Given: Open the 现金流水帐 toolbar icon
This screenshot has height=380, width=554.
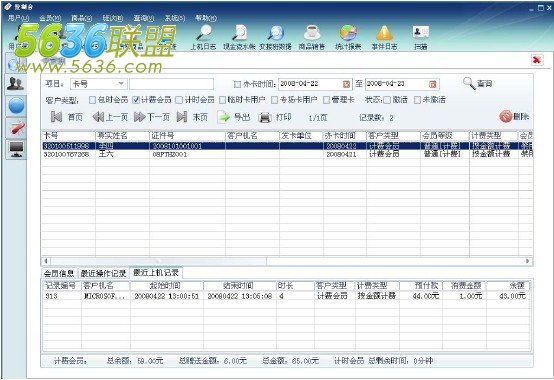Looking at the screenshot, I should click(240, 32).
